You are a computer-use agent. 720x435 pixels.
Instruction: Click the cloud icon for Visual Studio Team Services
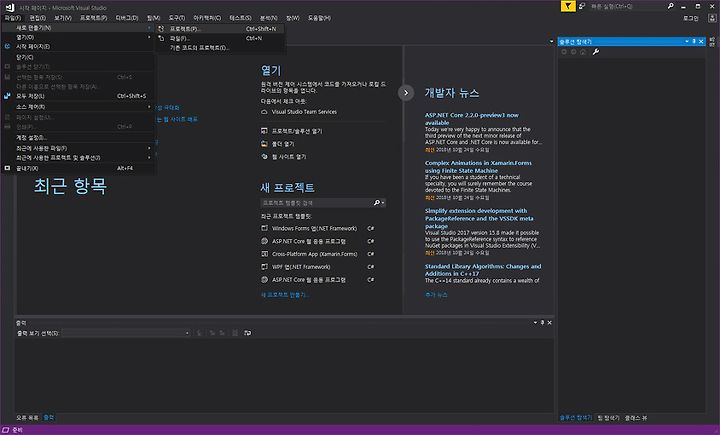point(264,112)
